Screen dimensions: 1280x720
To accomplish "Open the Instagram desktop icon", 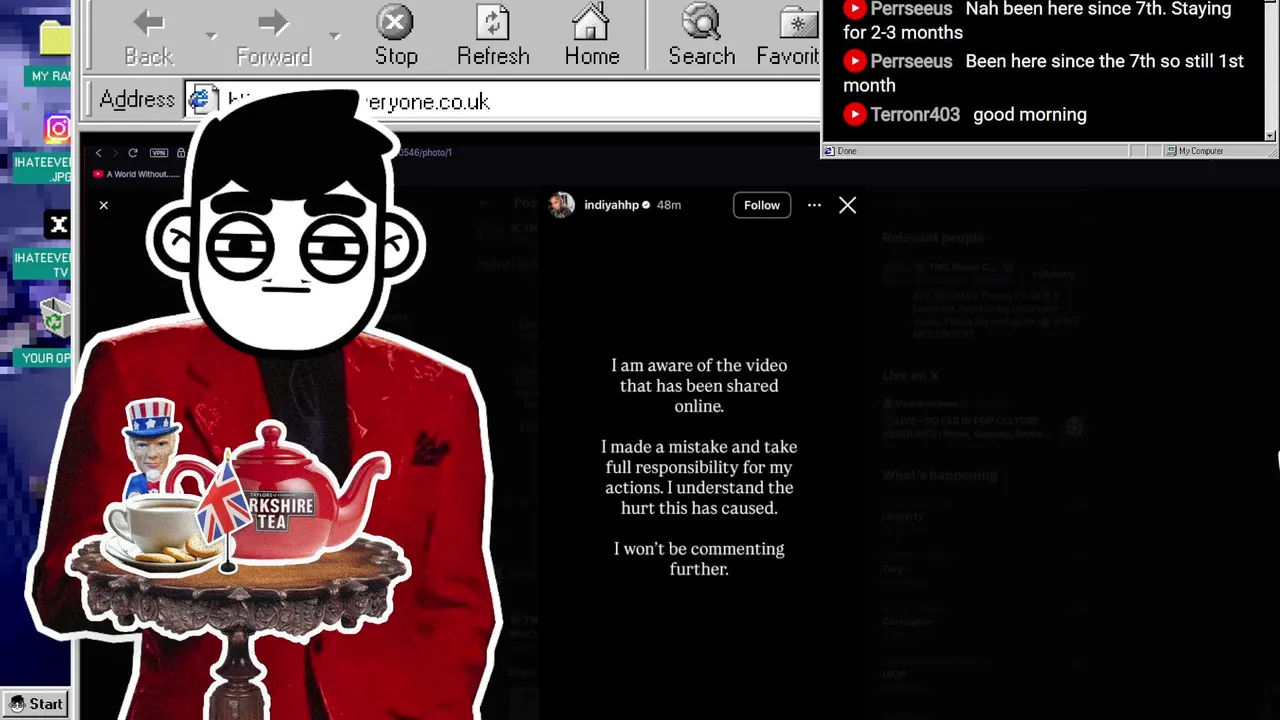I will [x=58, y=129].
